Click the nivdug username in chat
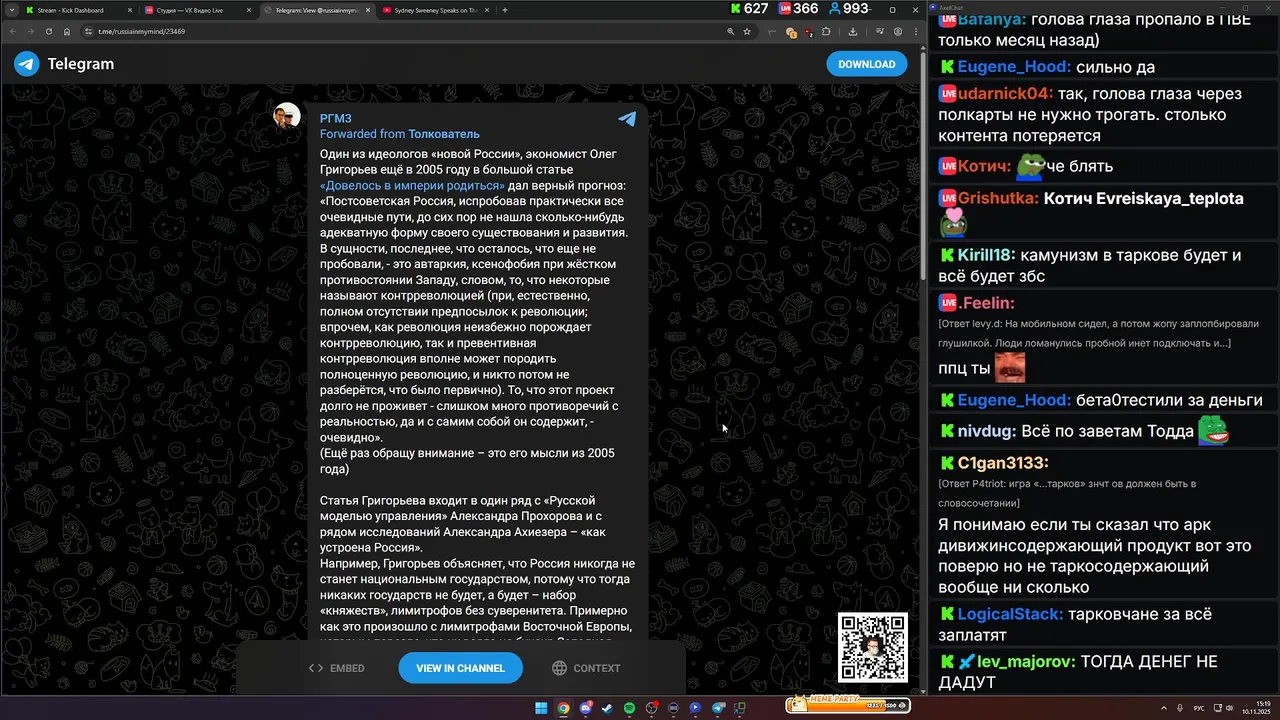The width and height of the screenshot is (1280, 720). click(986, 432)
